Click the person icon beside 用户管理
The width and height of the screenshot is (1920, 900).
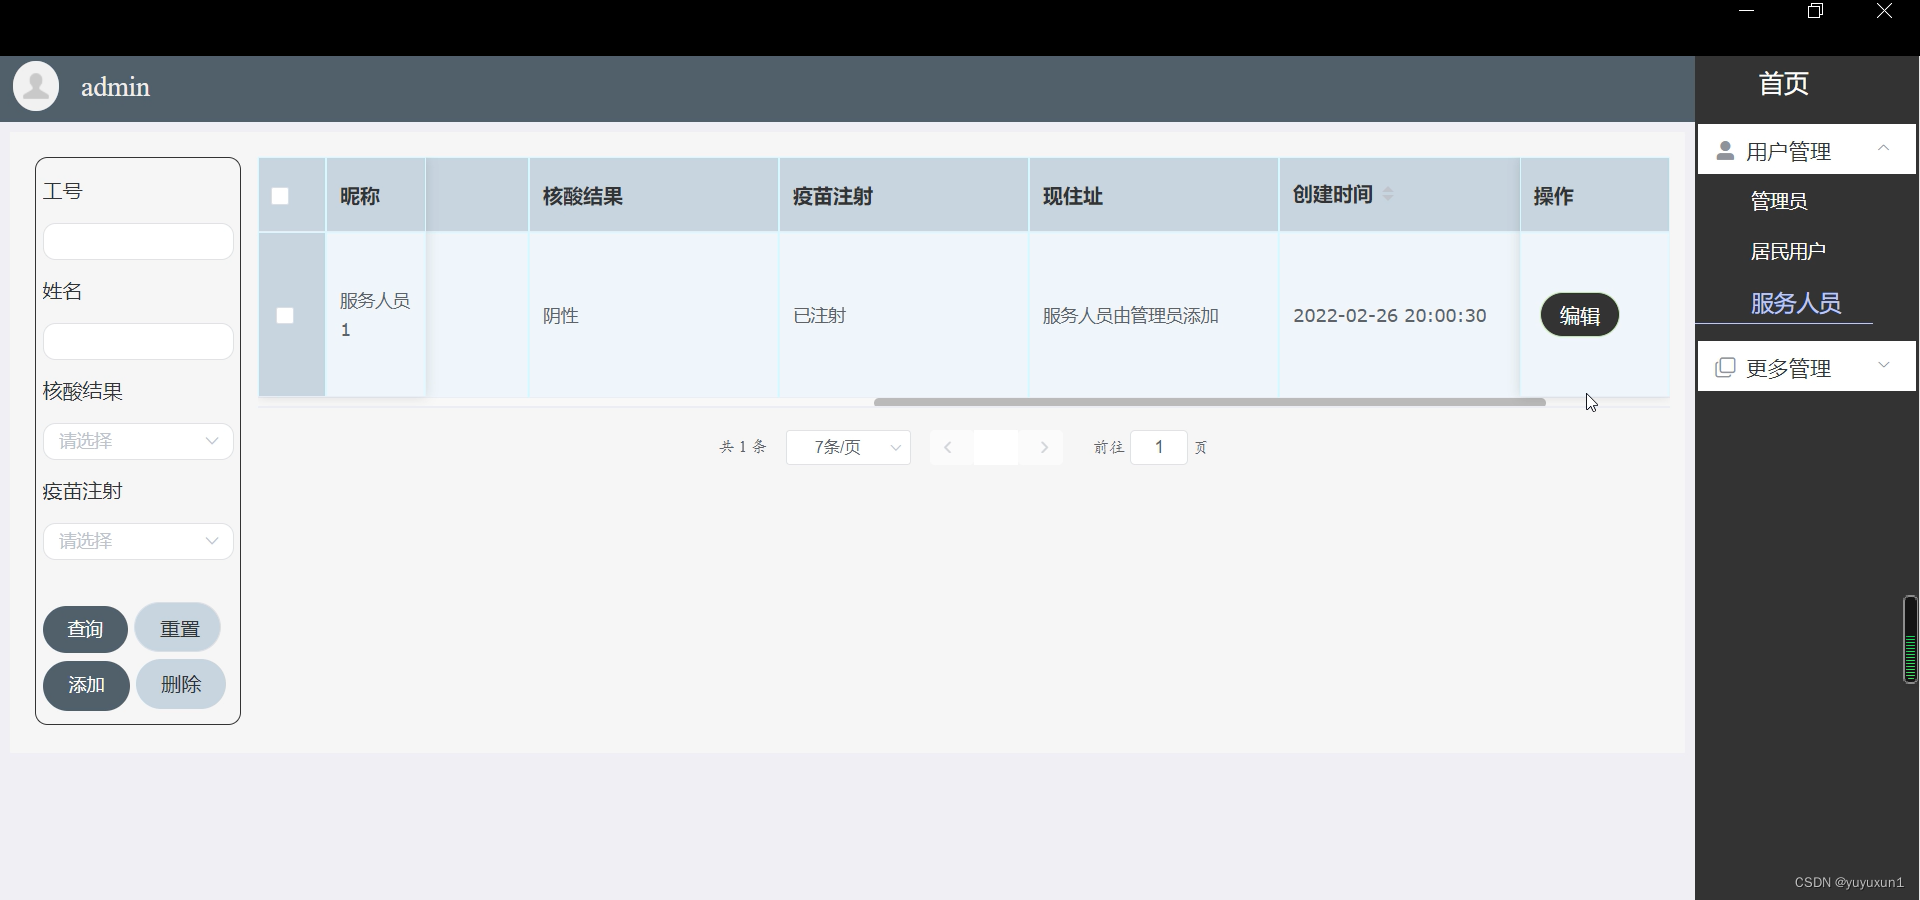1726,150
